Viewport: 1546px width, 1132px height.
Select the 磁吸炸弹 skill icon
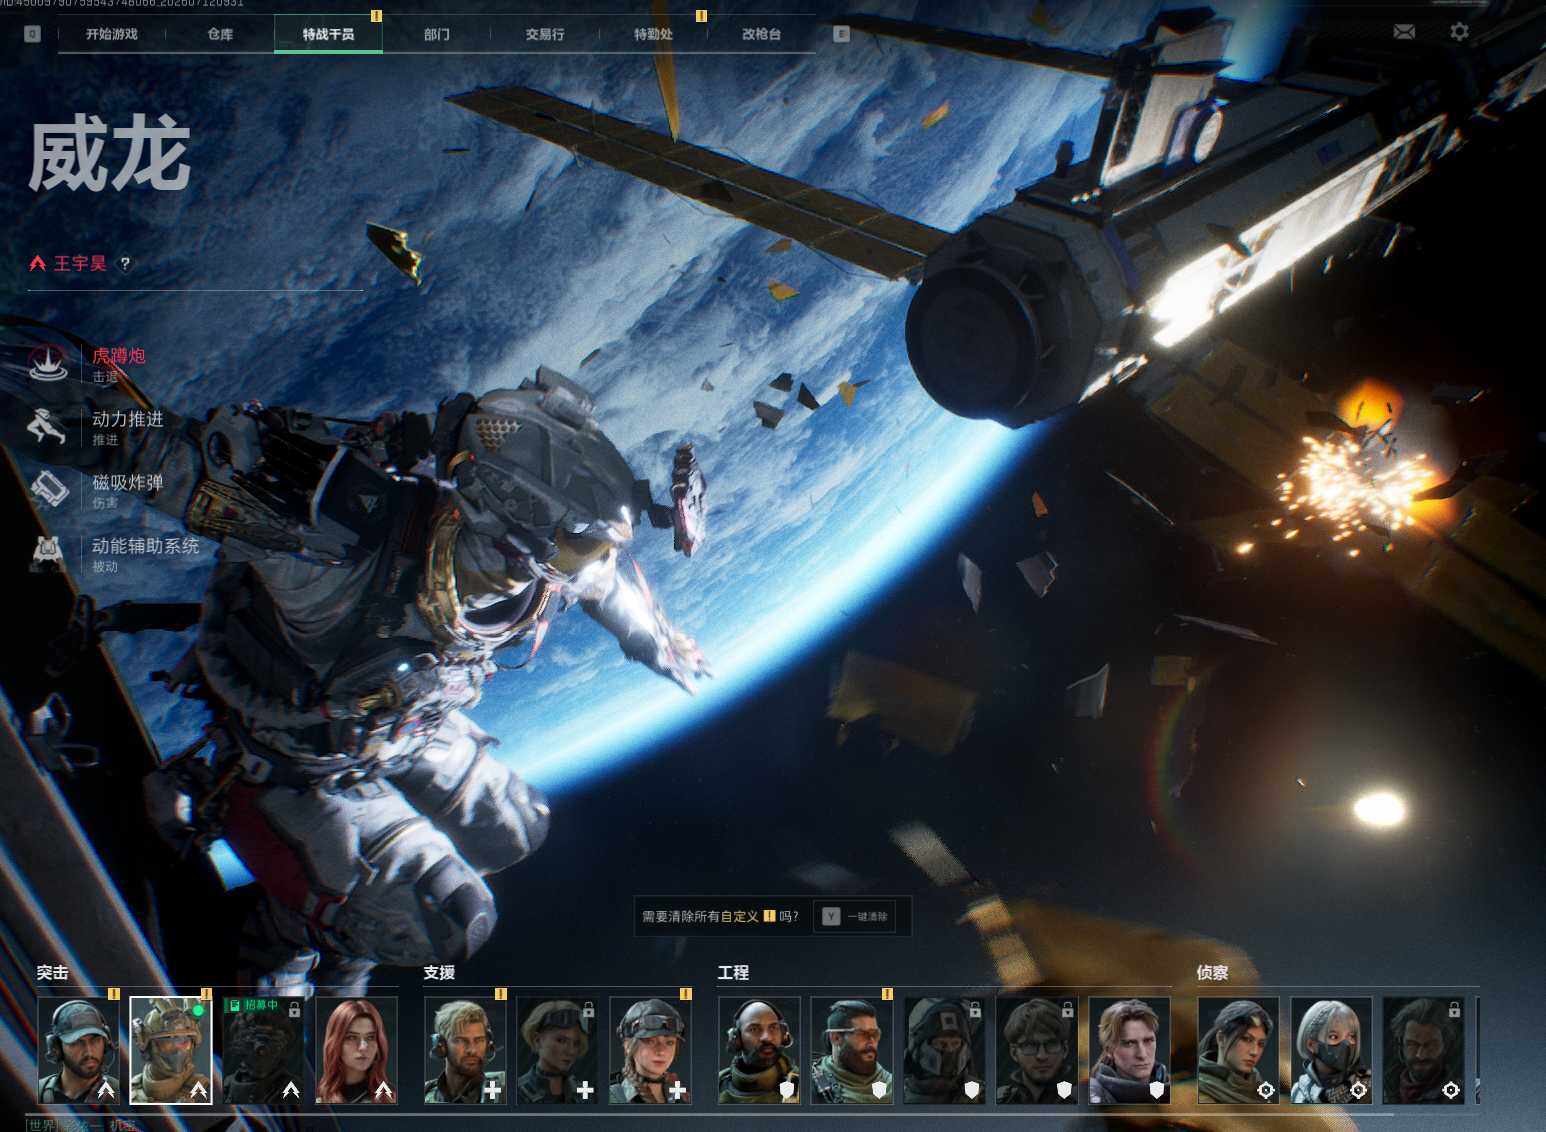[47, 490]
